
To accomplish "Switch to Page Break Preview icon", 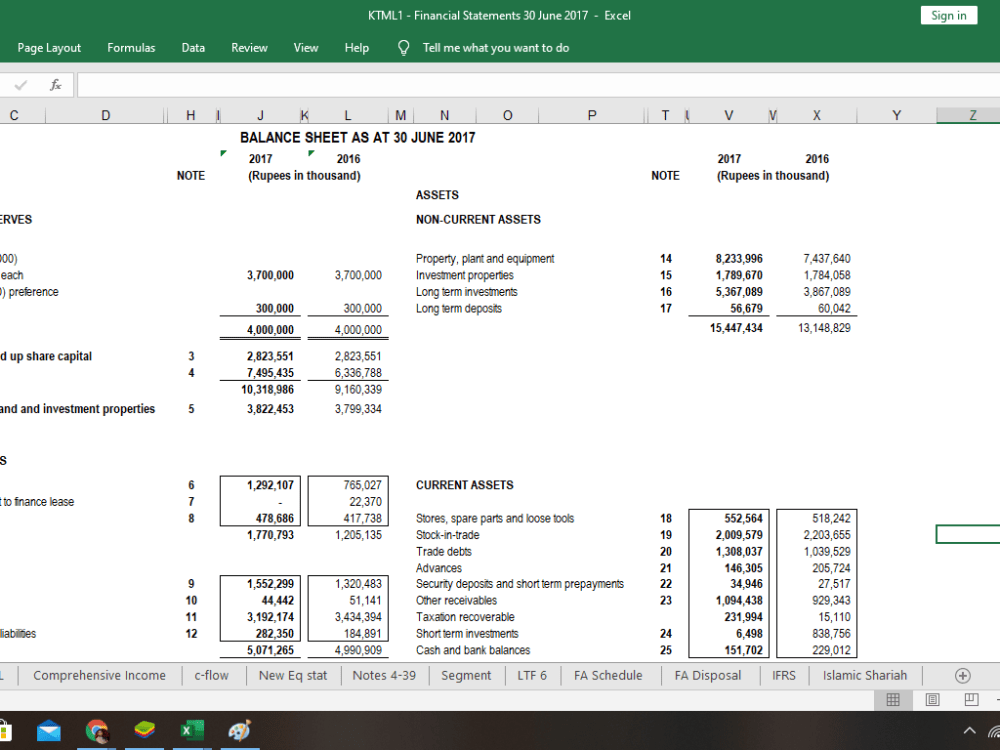I will (971, 700).
